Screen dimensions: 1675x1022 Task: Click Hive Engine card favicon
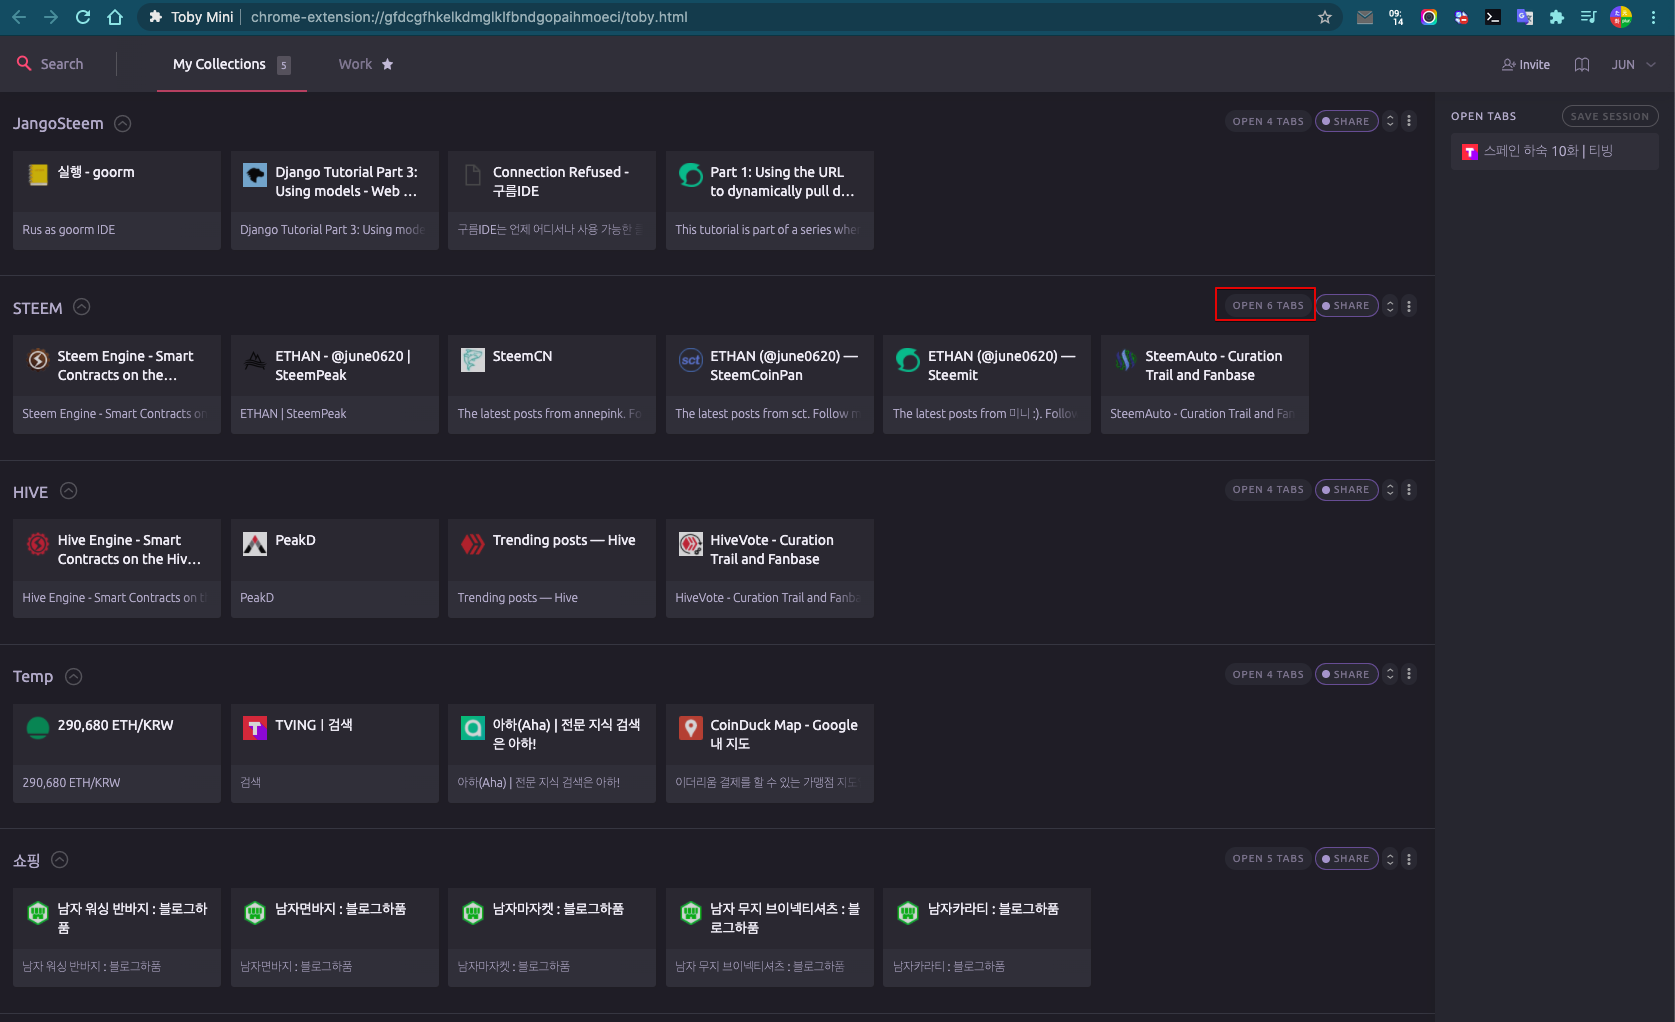(x=38, y=544)
